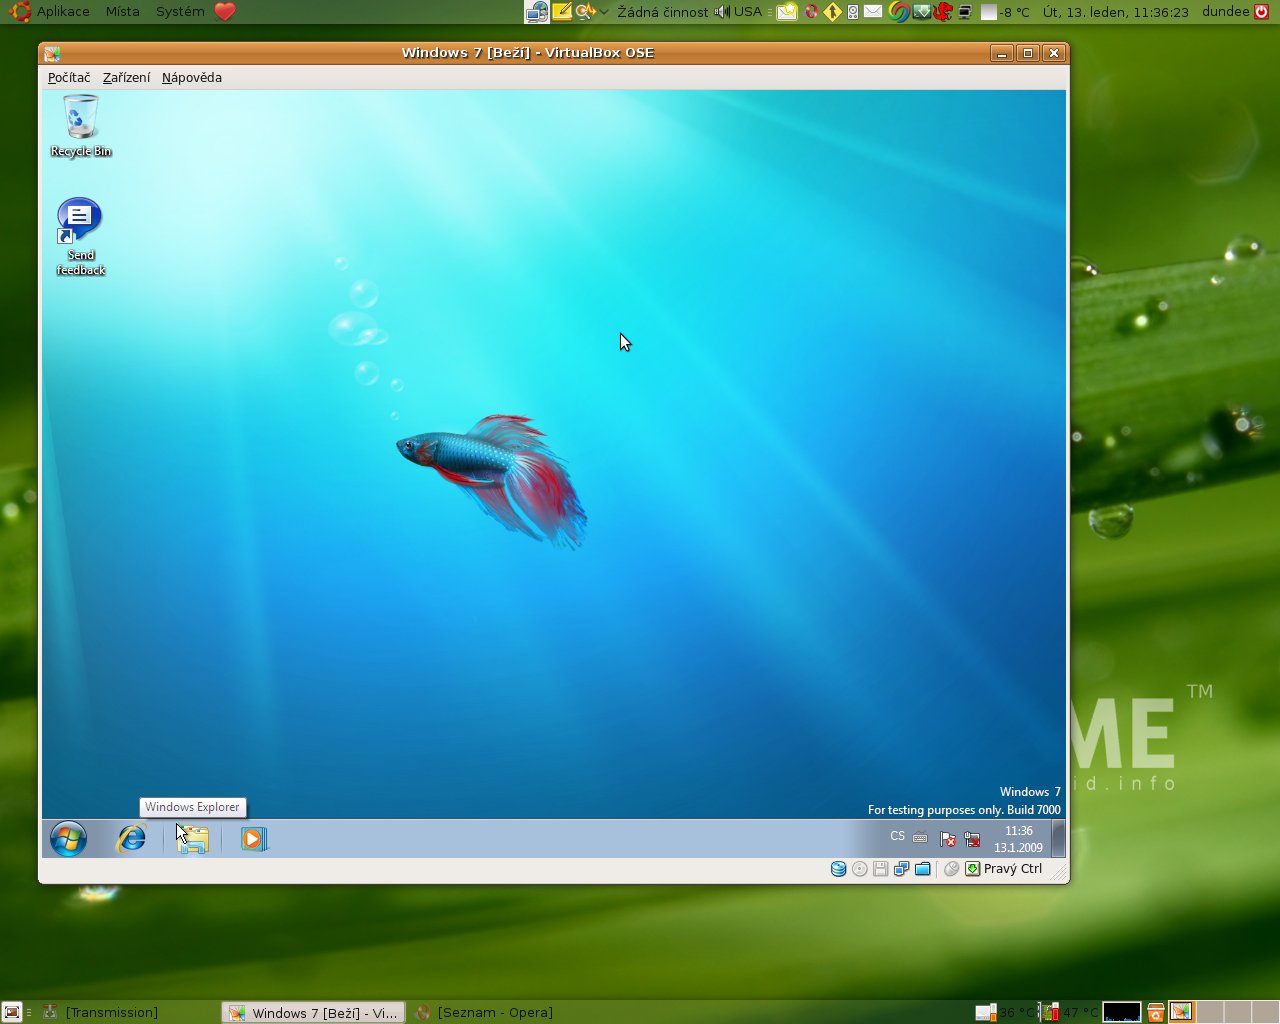Click the VirtualBox CD/DVD status icon

(x=860, y=869)
